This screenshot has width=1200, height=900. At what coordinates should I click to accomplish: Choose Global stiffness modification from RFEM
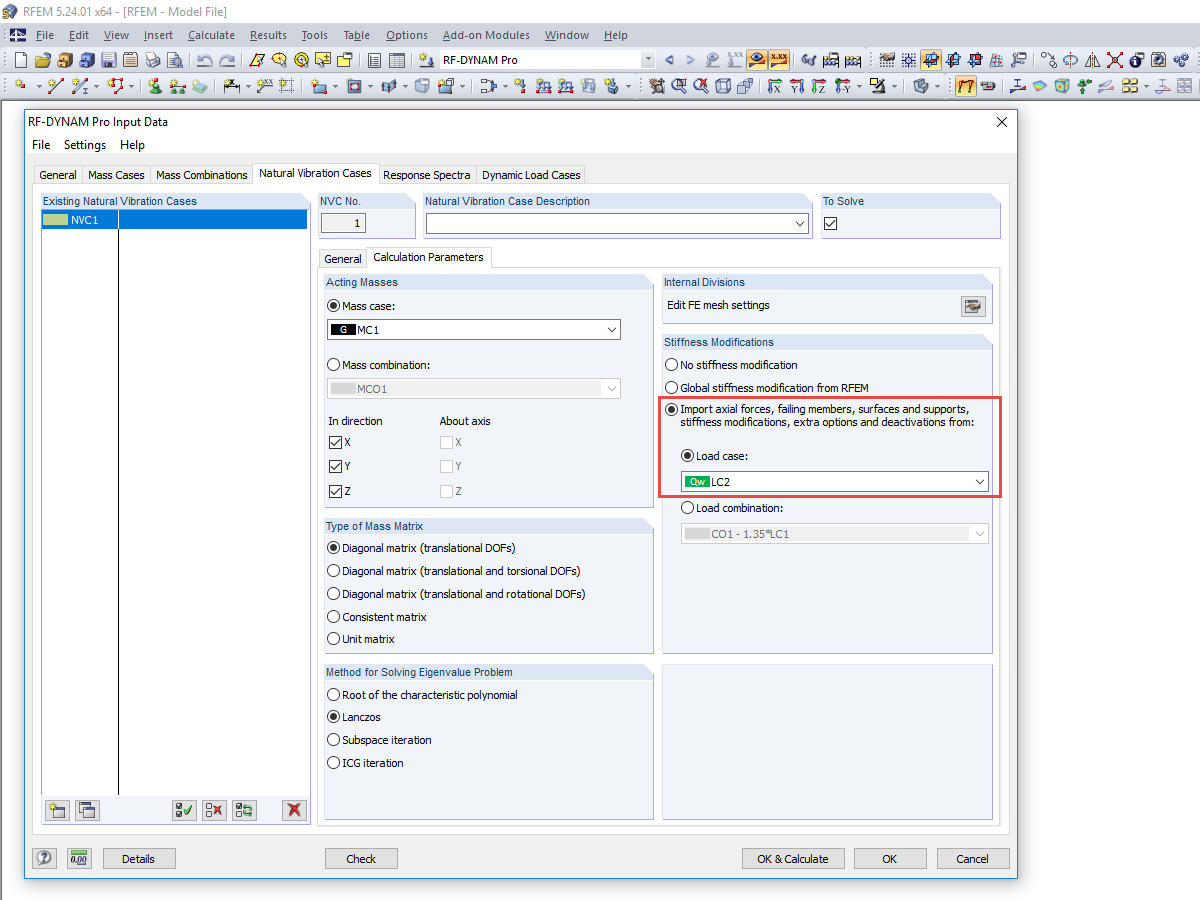[x=672, y=388]
